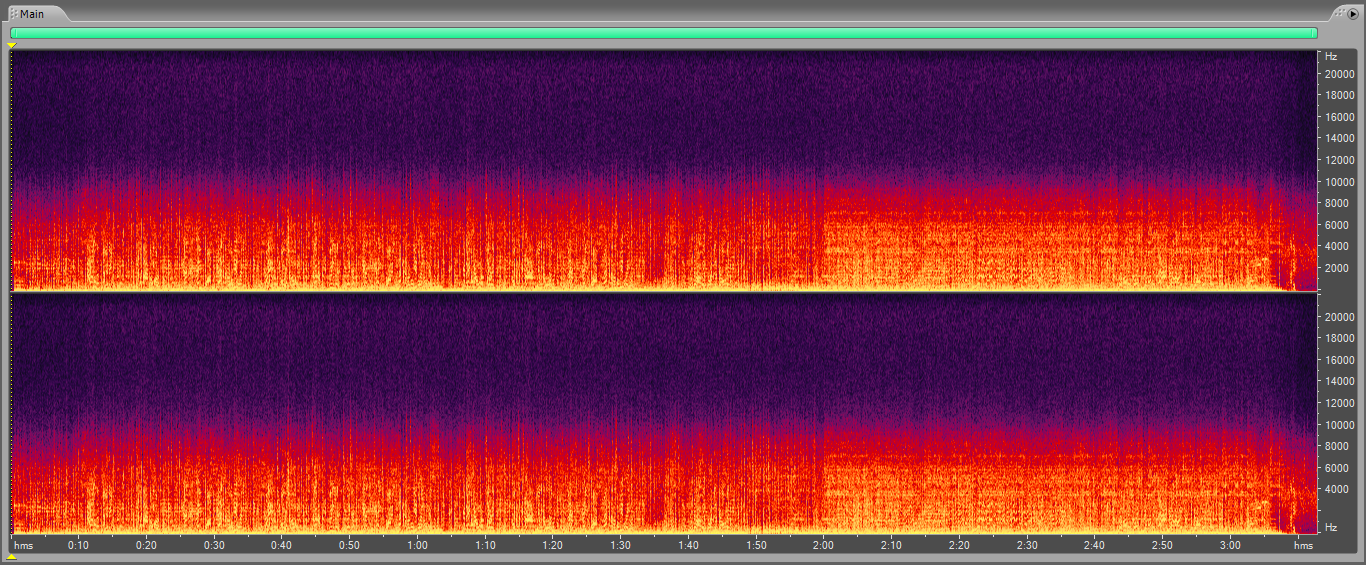Click 2000 on the top channel frequency scale
This screenshot has height=565, width=1366.
[1339, 268]
